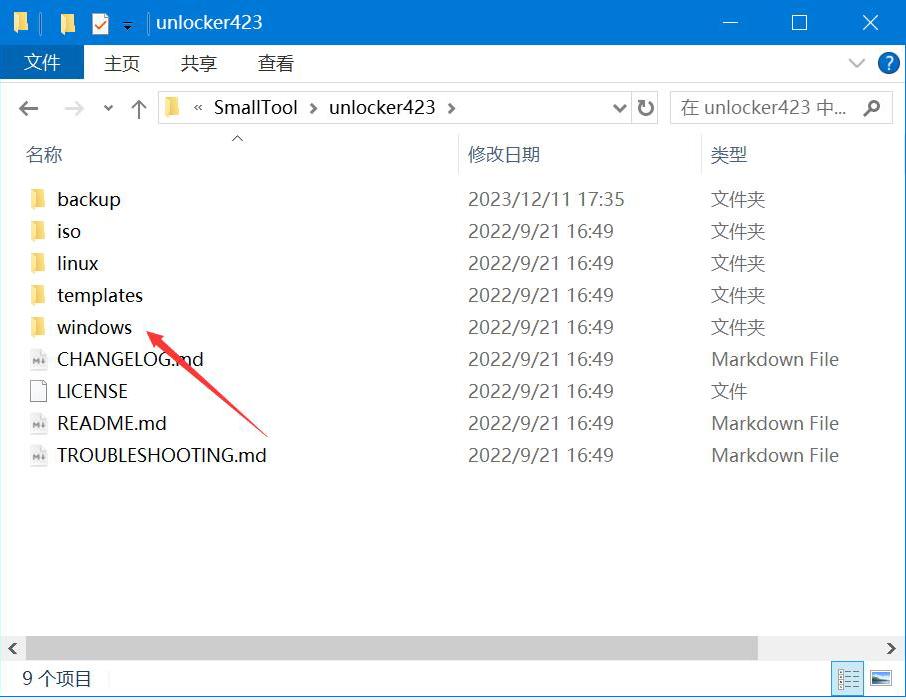Click the scroll right arrow
This screenshot has width=906, height=700.
pyautogui.click(x=891, y=648)
